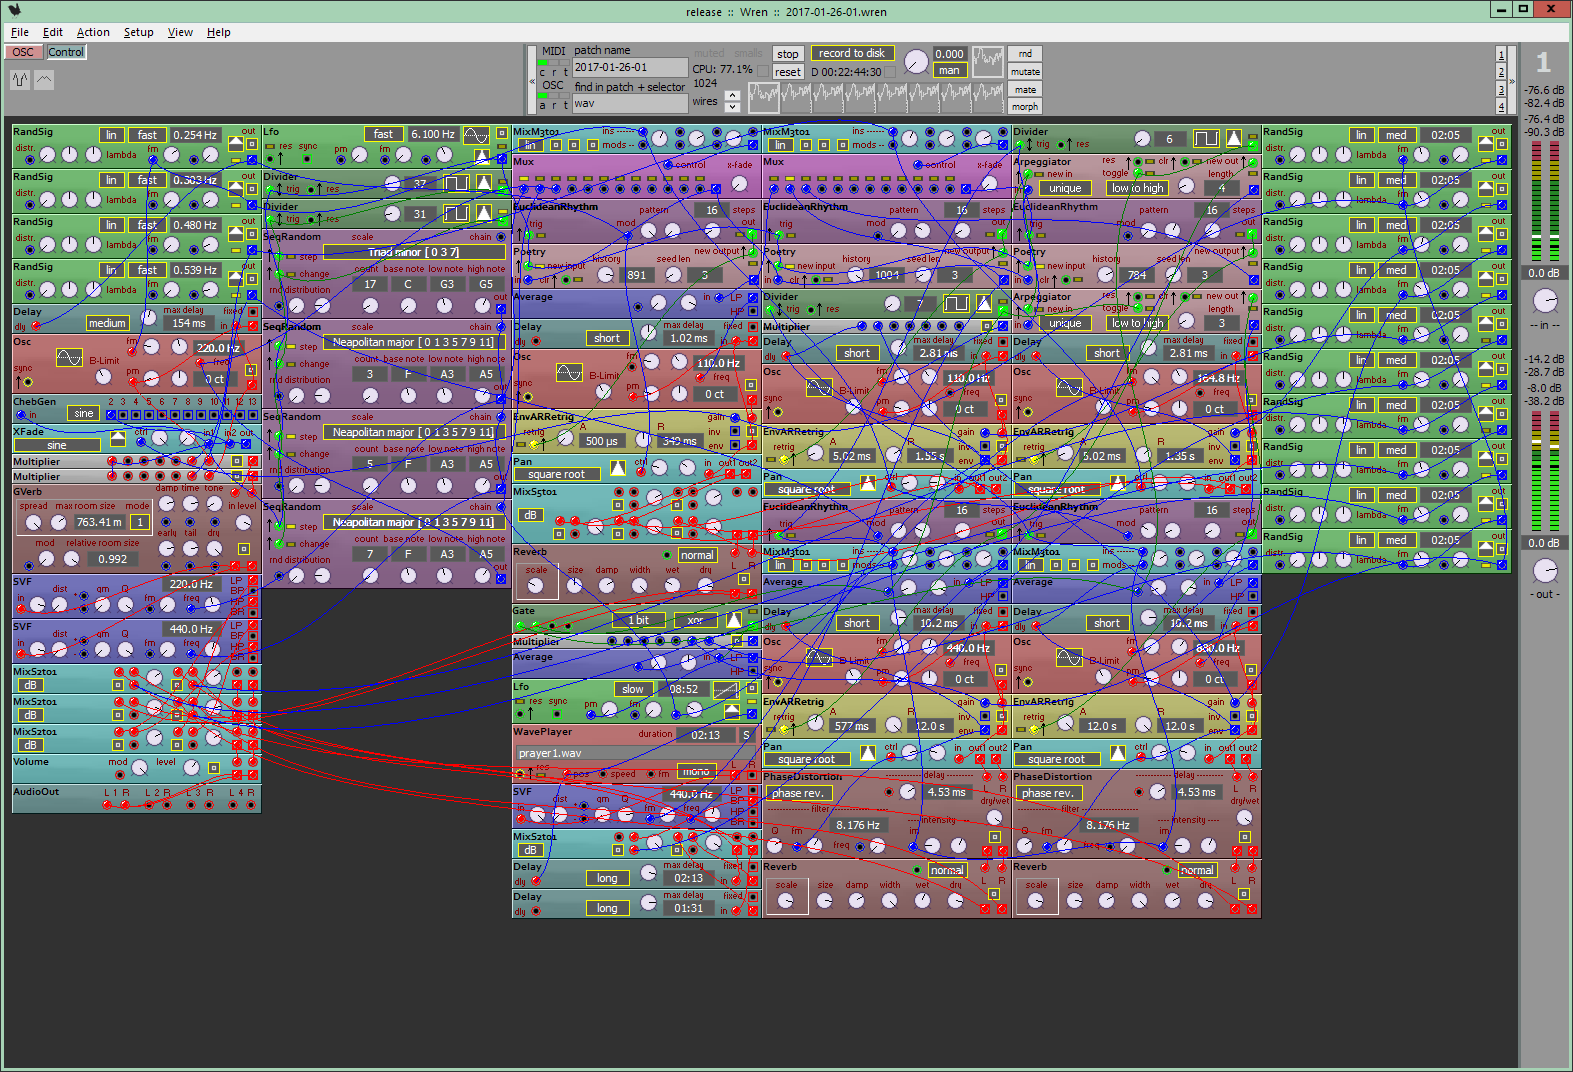Click the ChebGen blue in connector
The width and height of the screenshot is (1573, 1072).
[19, 415]
